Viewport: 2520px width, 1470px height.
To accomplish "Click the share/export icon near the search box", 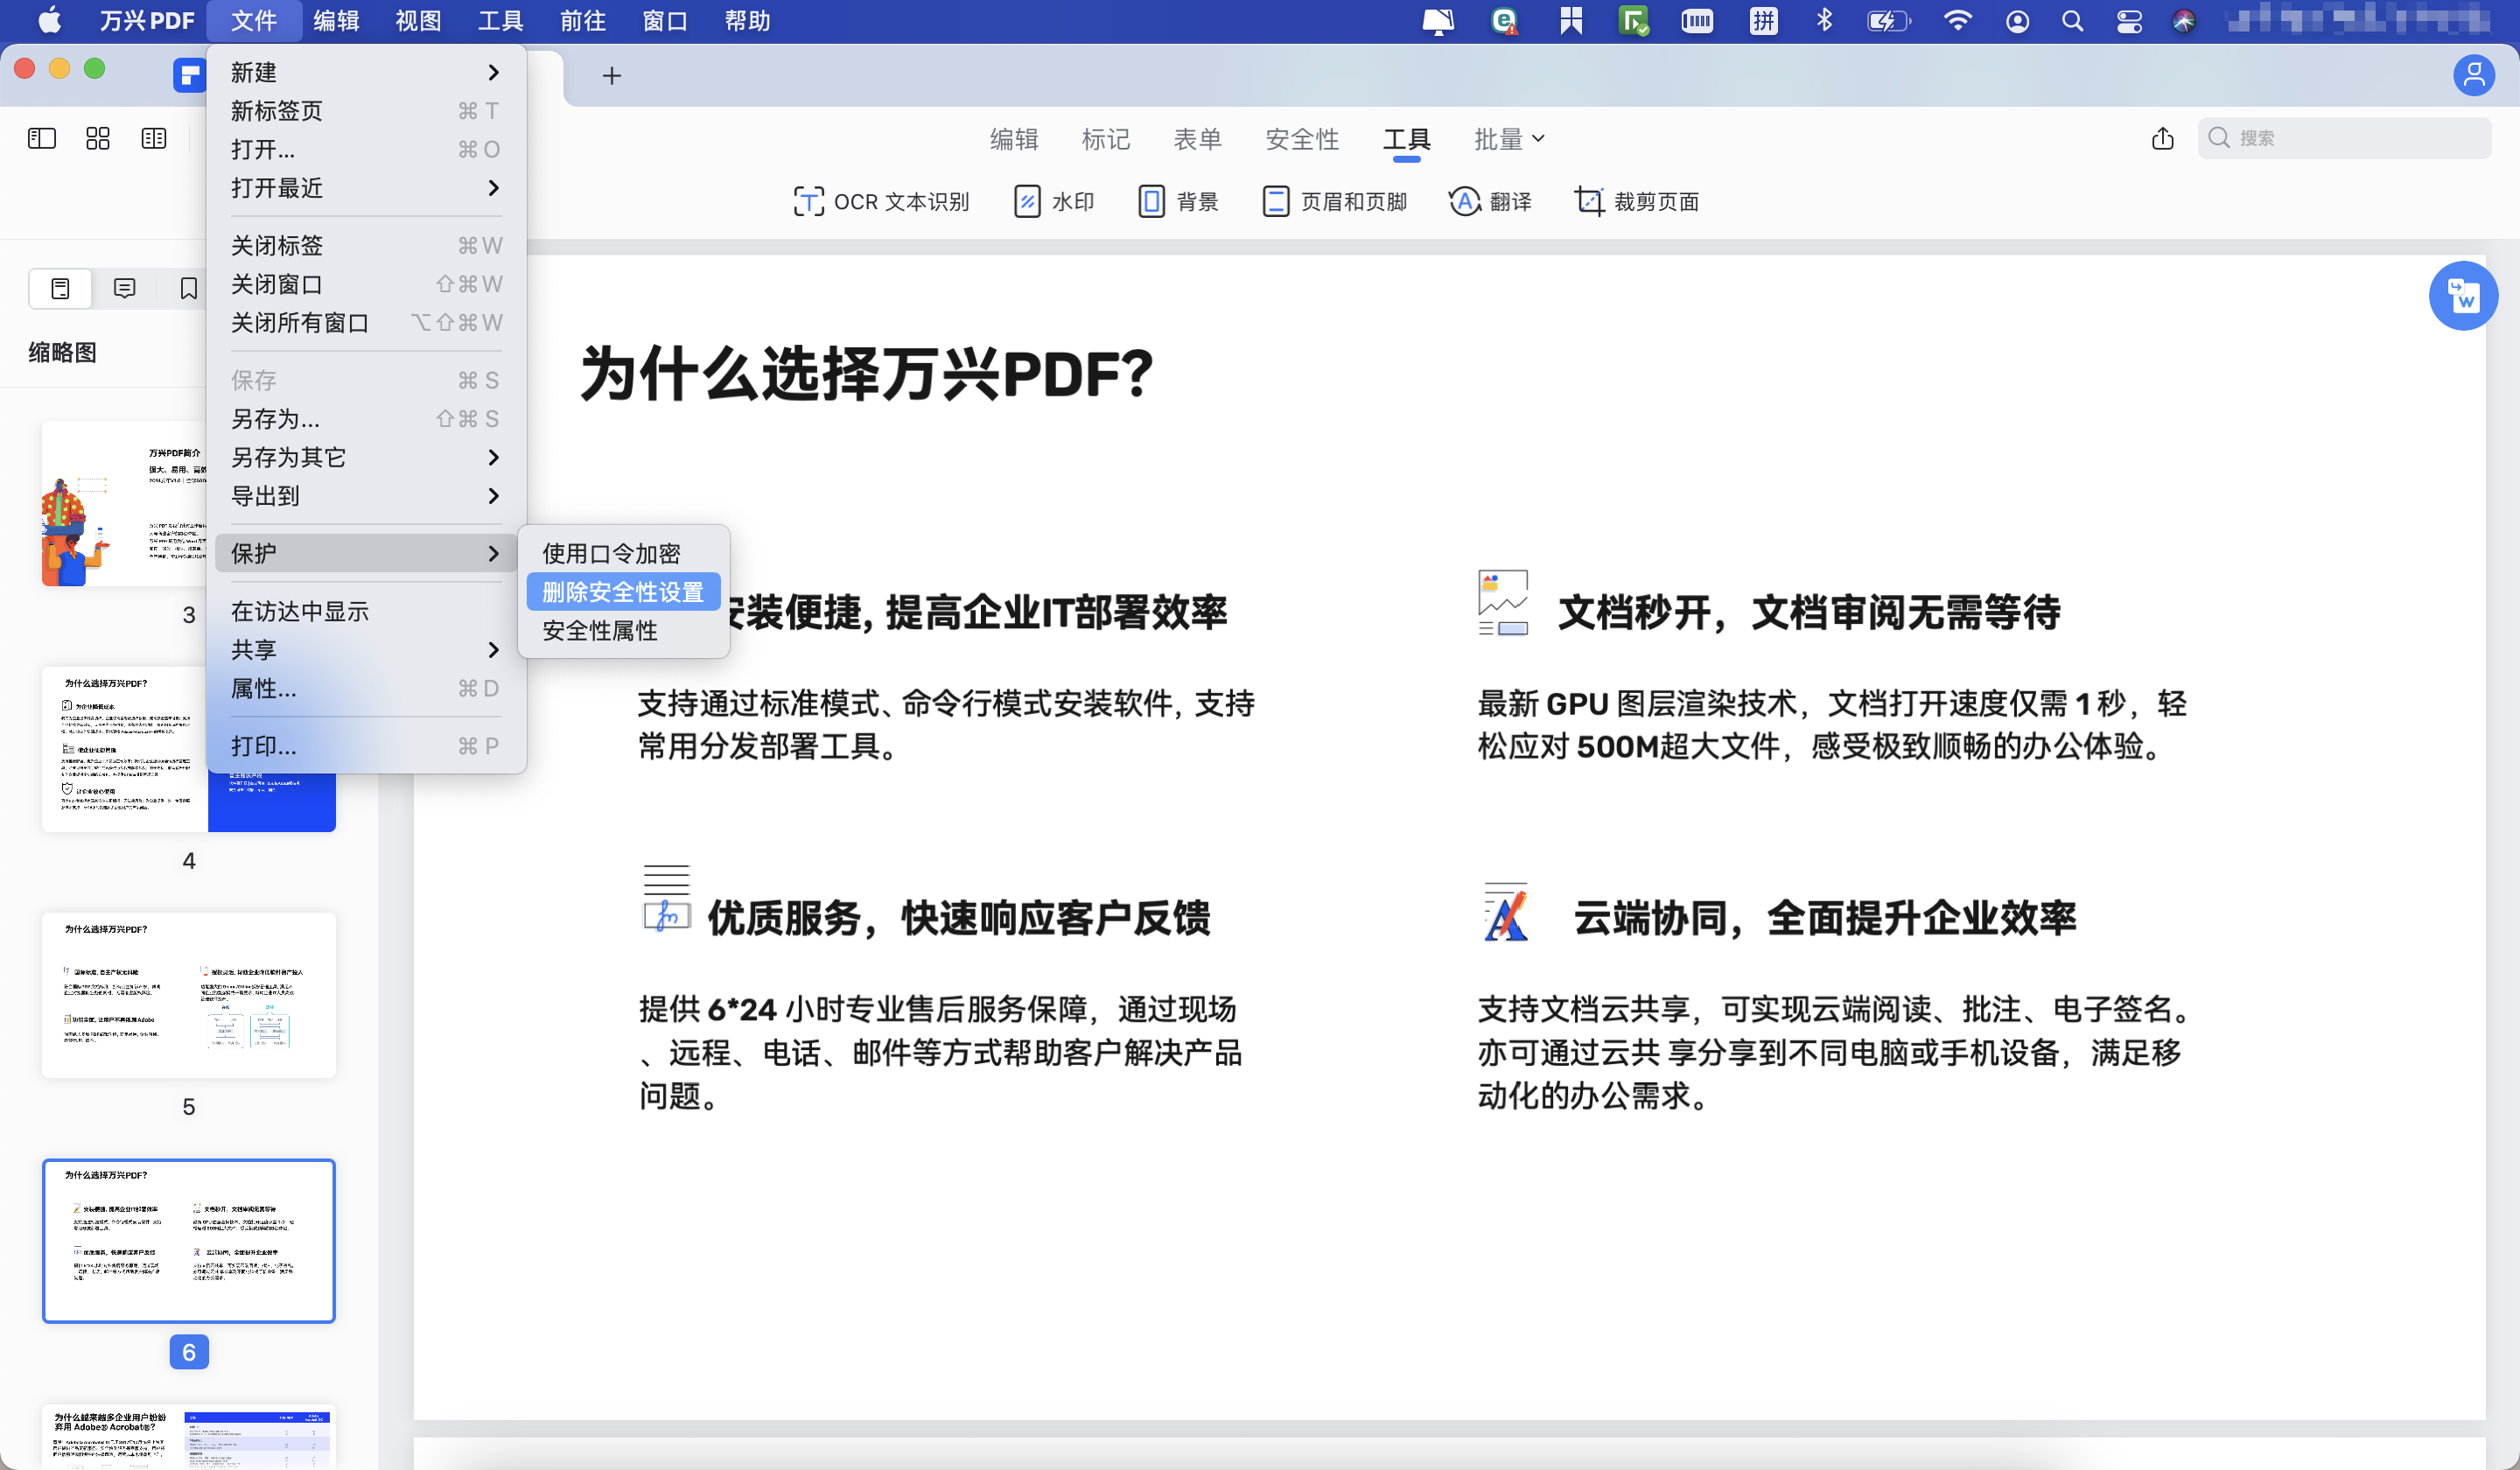I will tap(2163, 139).
